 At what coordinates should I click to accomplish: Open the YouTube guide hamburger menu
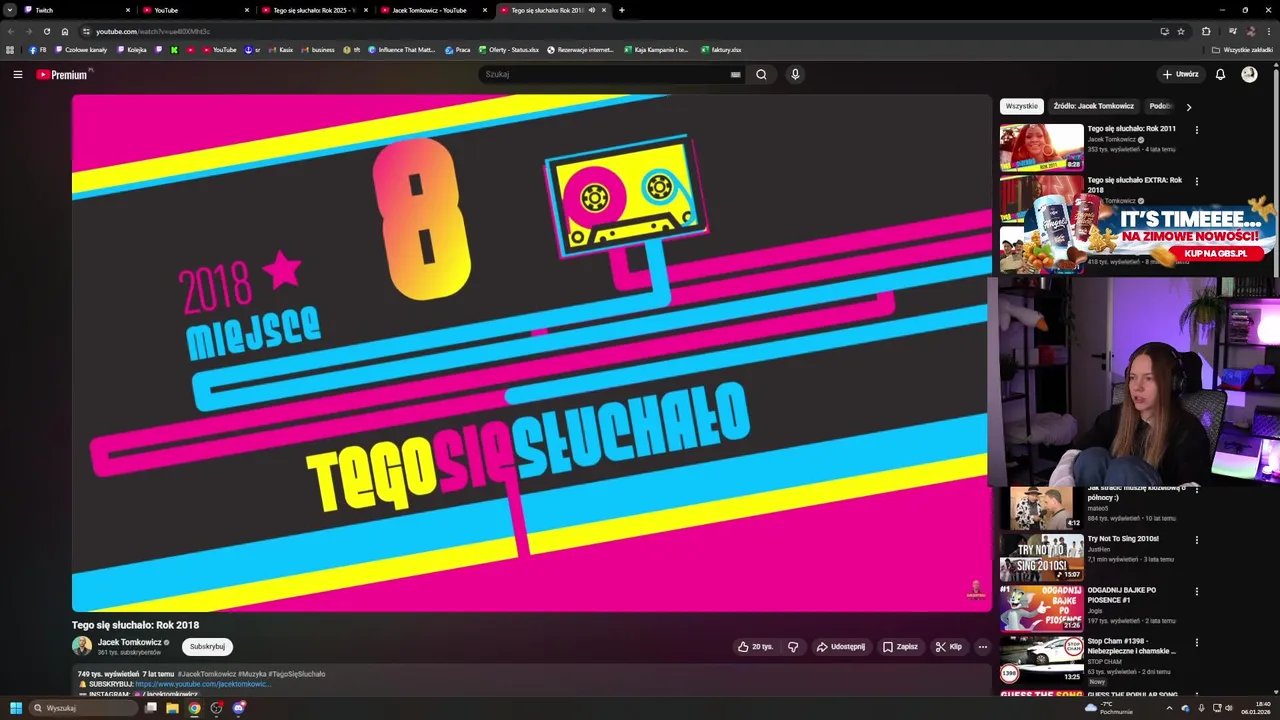click(17, 74)
